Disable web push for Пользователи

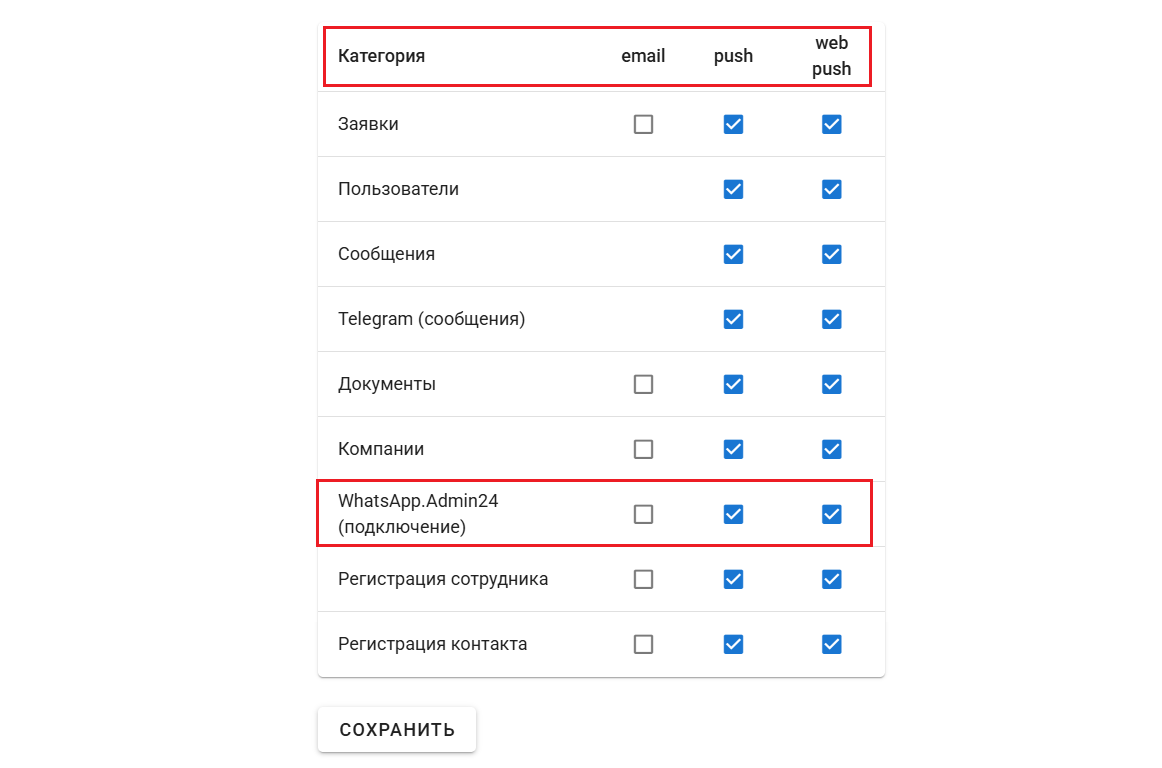831,189
